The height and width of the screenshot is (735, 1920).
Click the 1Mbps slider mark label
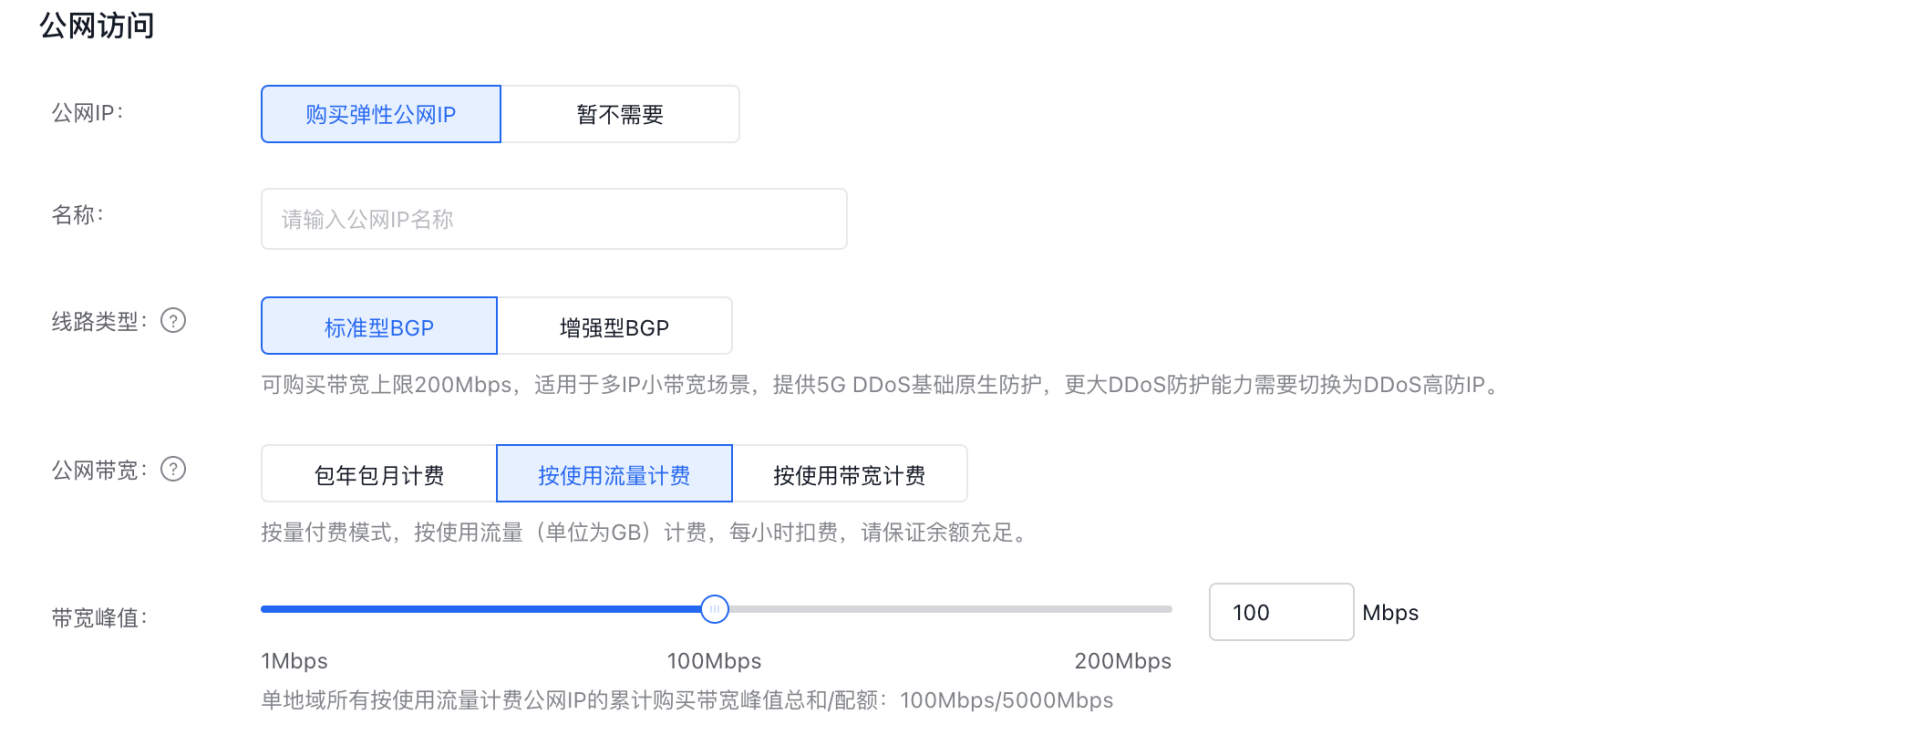(294, 661)
